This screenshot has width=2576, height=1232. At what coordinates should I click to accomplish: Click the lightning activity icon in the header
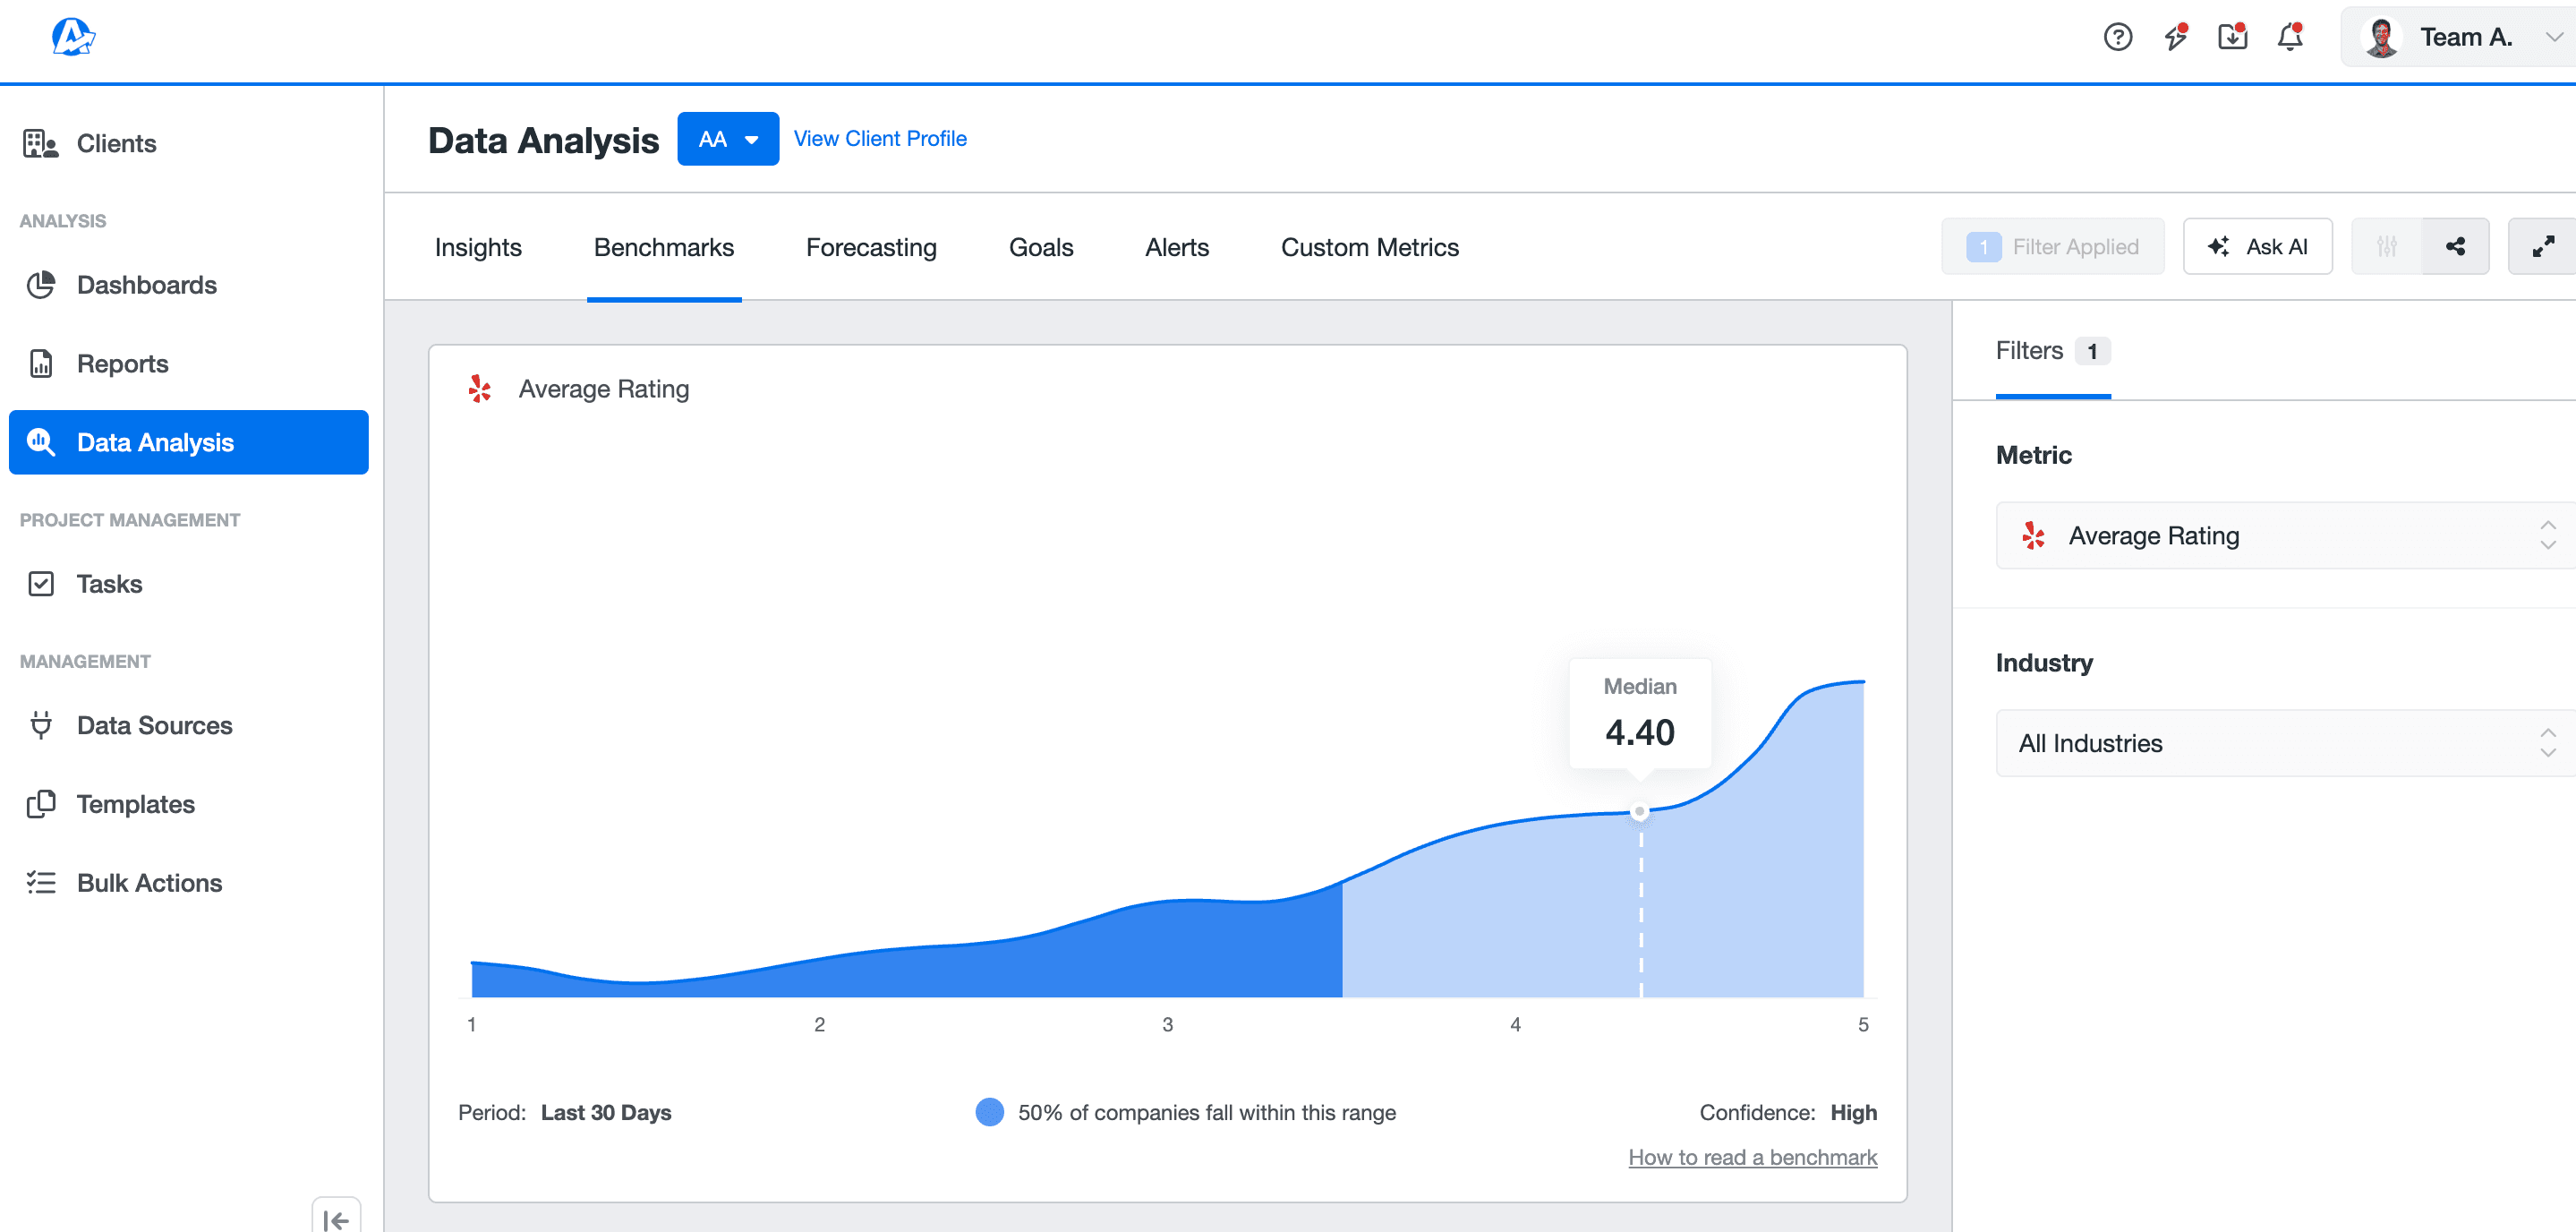[x=2175, y=37]
